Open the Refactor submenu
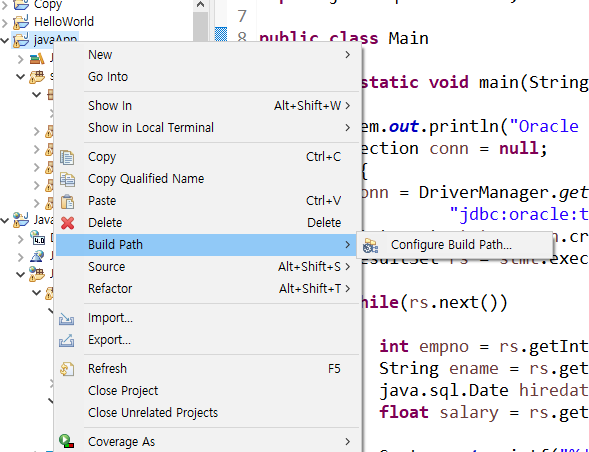Viewport: 589px width, 452px height. tap(208, 289)
